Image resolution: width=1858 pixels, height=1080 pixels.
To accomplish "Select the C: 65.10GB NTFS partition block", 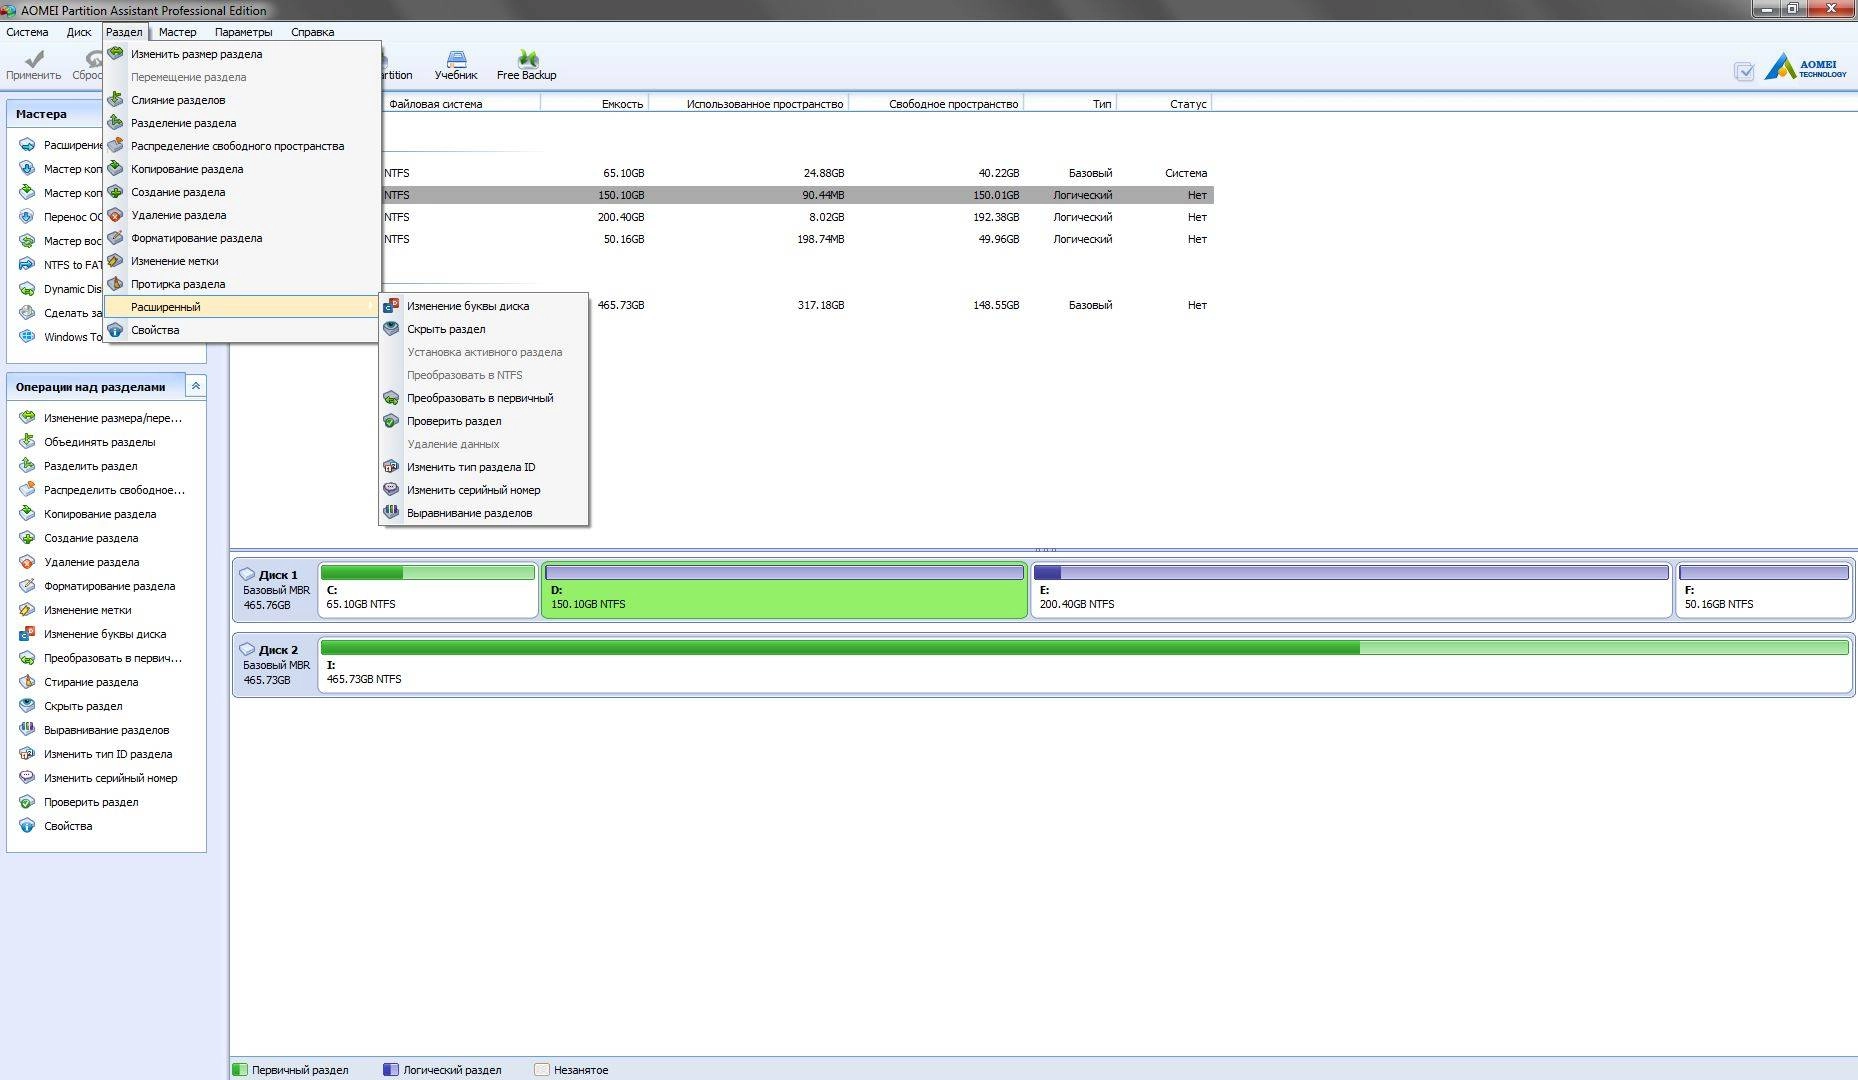I will pyautogui.click(x=428, y=590).
